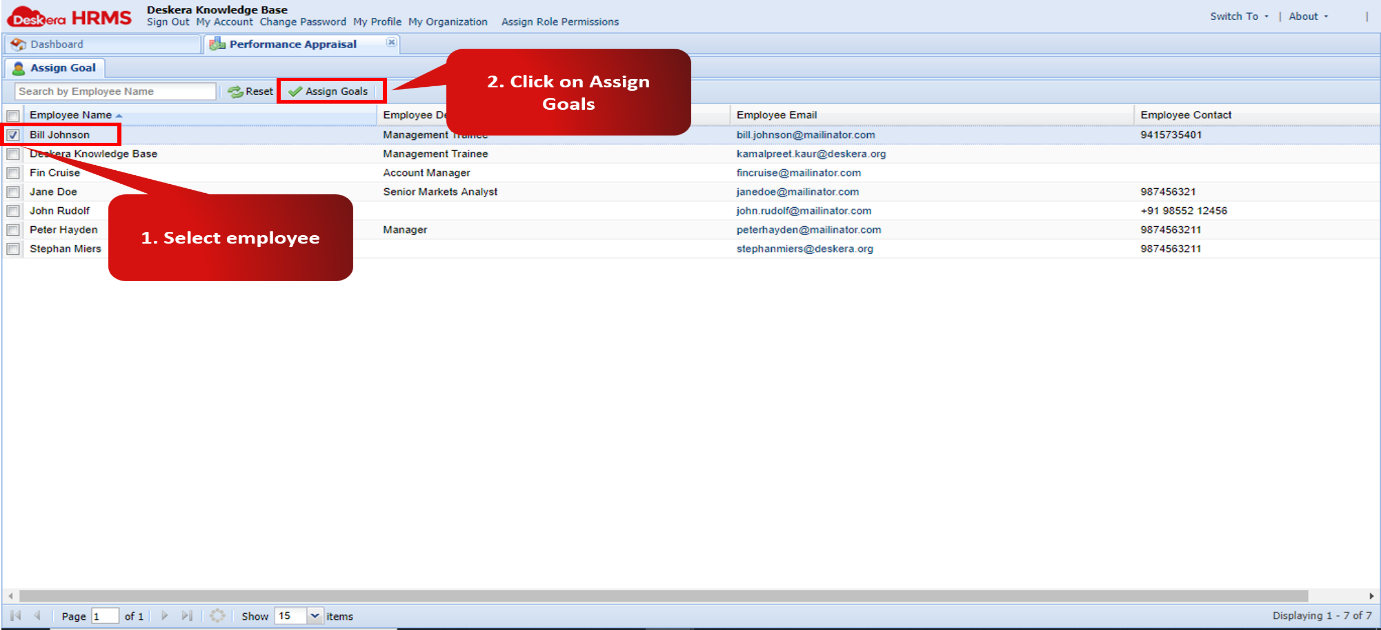The width and height of the screenshot is (1381, 630).
Task: Switch to the Dashboard tab
Action: click(x=57, y=44)
